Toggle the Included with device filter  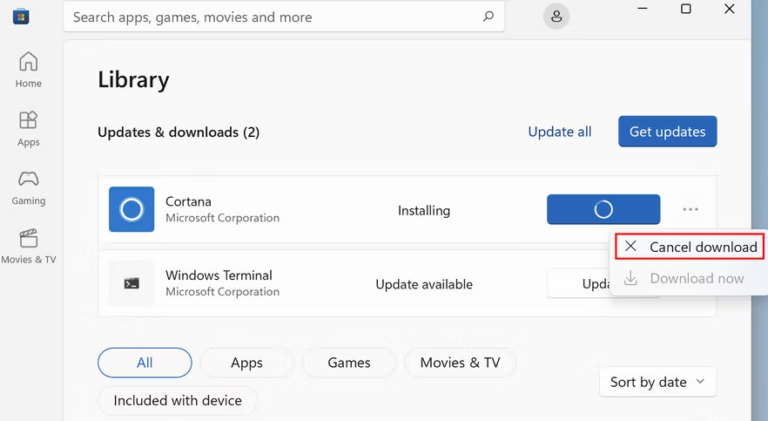click(x=177, y=400)
